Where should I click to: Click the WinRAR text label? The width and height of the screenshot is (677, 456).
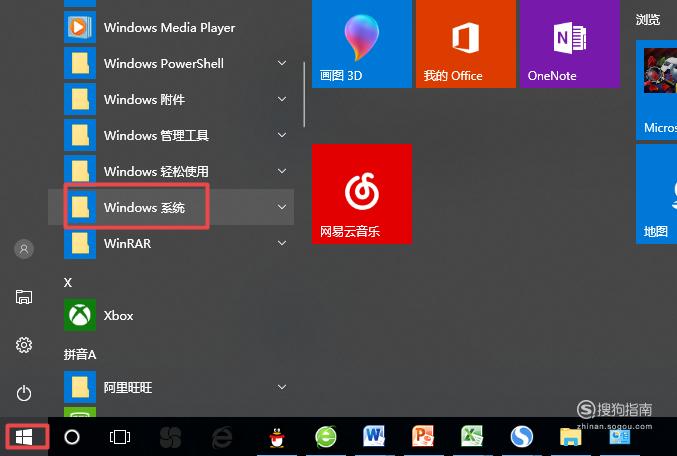(127, 244)
